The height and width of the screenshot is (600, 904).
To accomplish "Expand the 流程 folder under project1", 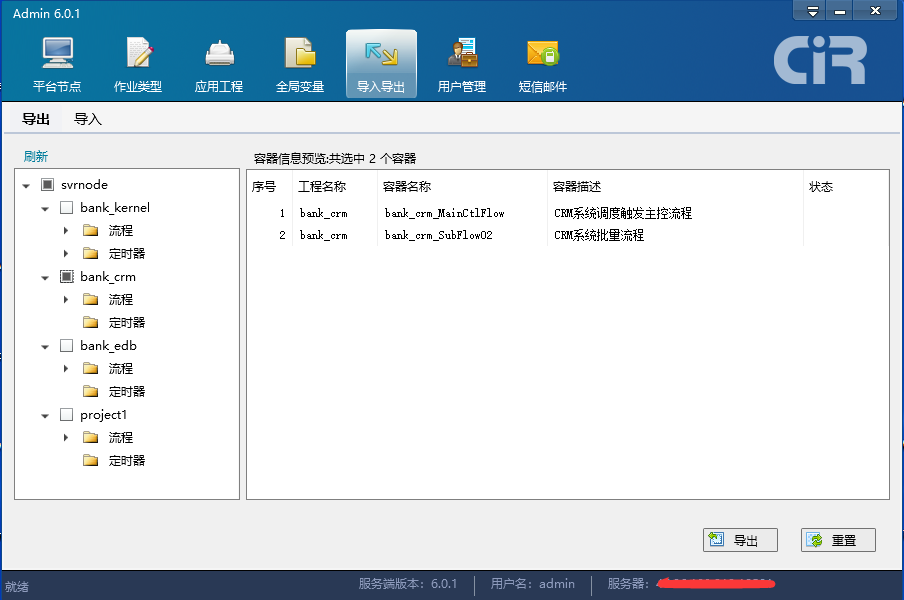I will [66, 437].
